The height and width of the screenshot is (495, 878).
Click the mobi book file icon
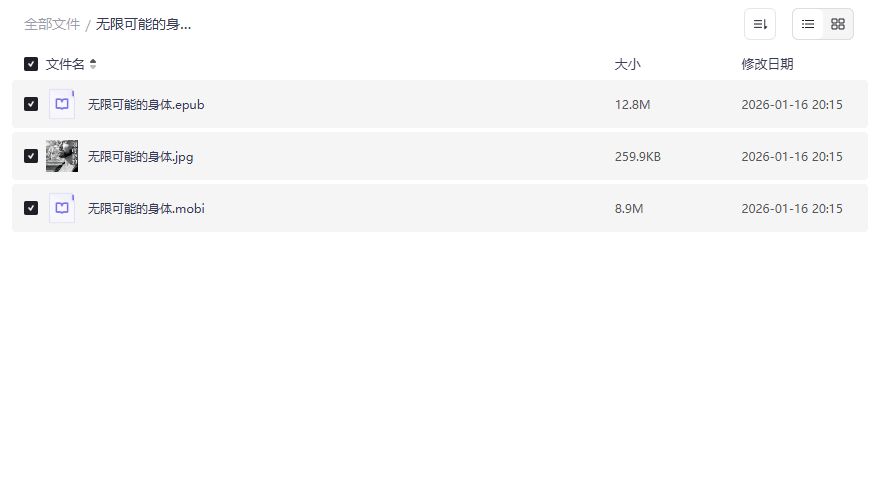click(62, 208)
